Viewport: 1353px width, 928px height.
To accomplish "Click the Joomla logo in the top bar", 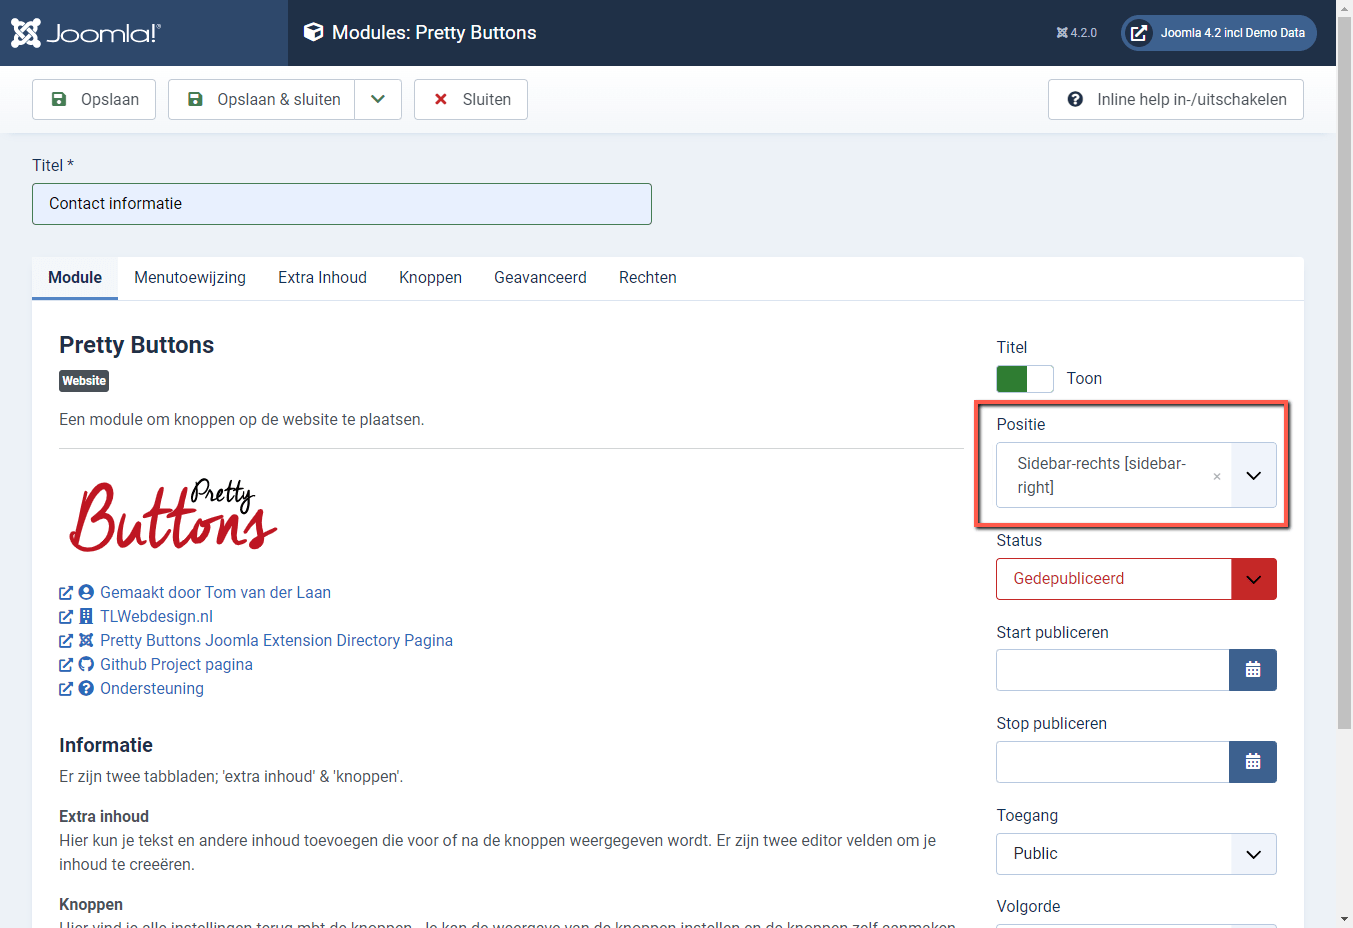I will pyautogui.click(x=85, y=32).
